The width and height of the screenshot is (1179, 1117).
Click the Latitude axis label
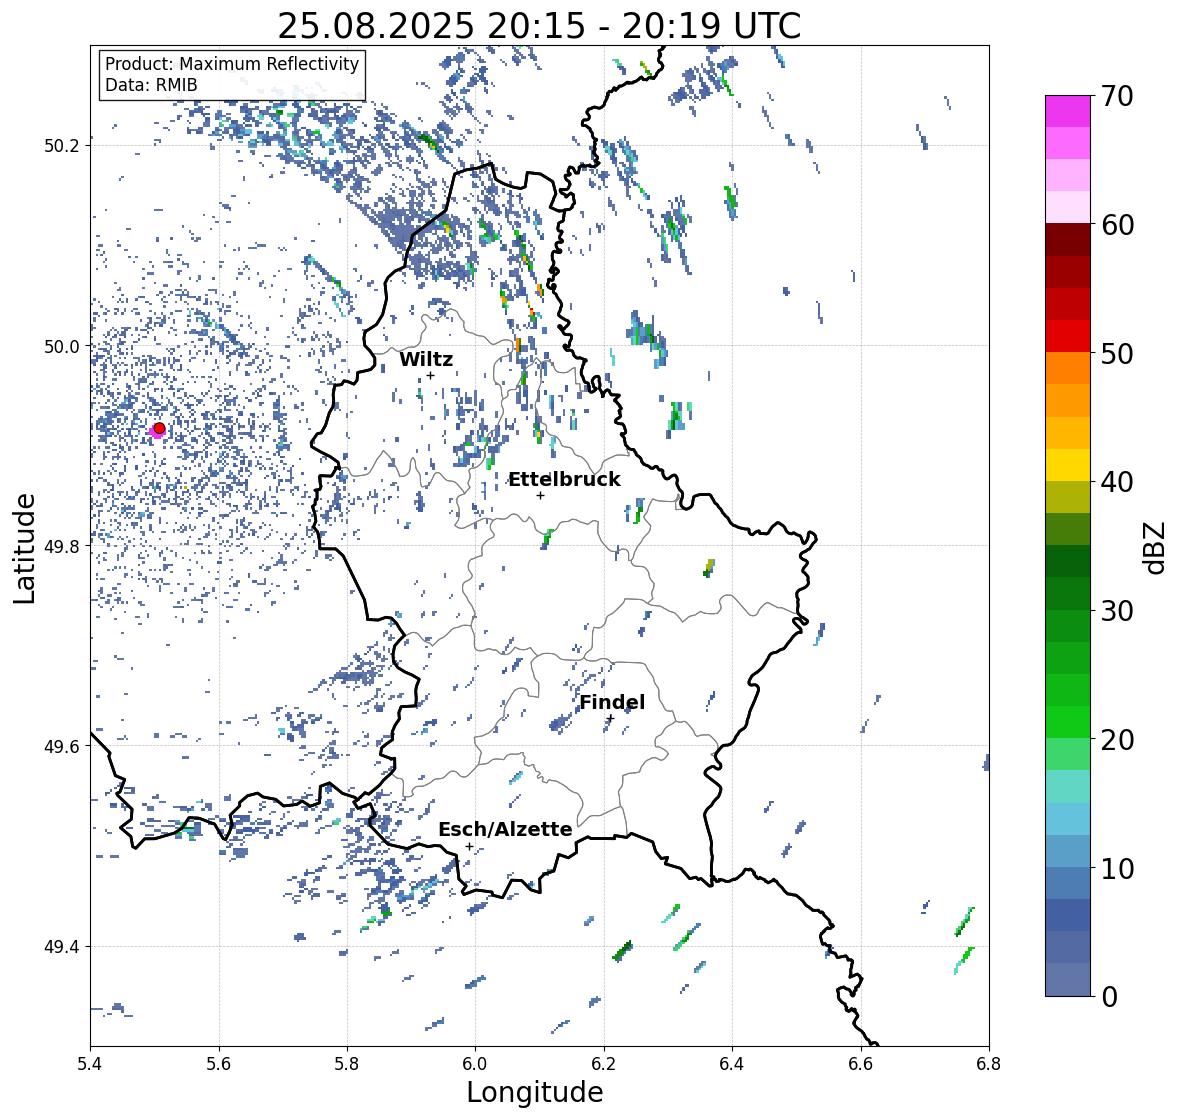click(25, 548)
